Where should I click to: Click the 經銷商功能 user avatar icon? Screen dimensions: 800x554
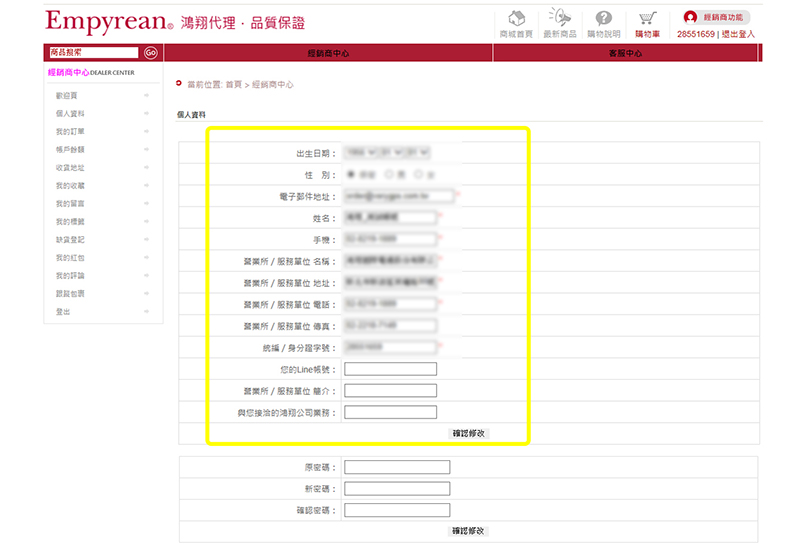(690, 17)
